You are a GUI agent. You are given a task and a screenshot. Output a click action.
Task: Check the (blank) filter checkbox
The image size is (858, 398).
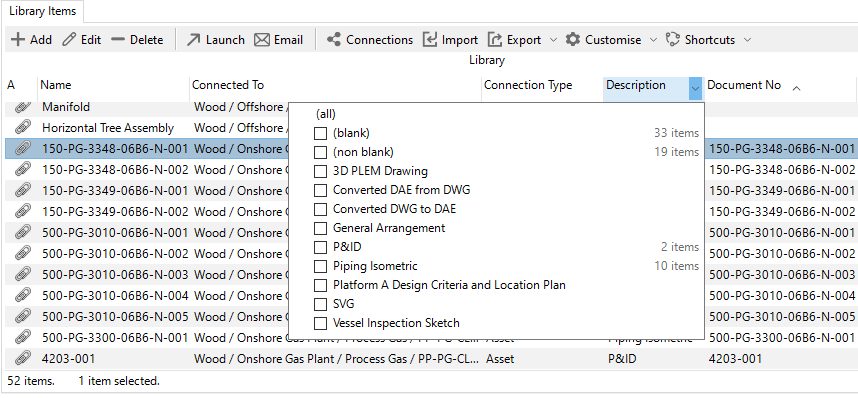coord(321,133)
